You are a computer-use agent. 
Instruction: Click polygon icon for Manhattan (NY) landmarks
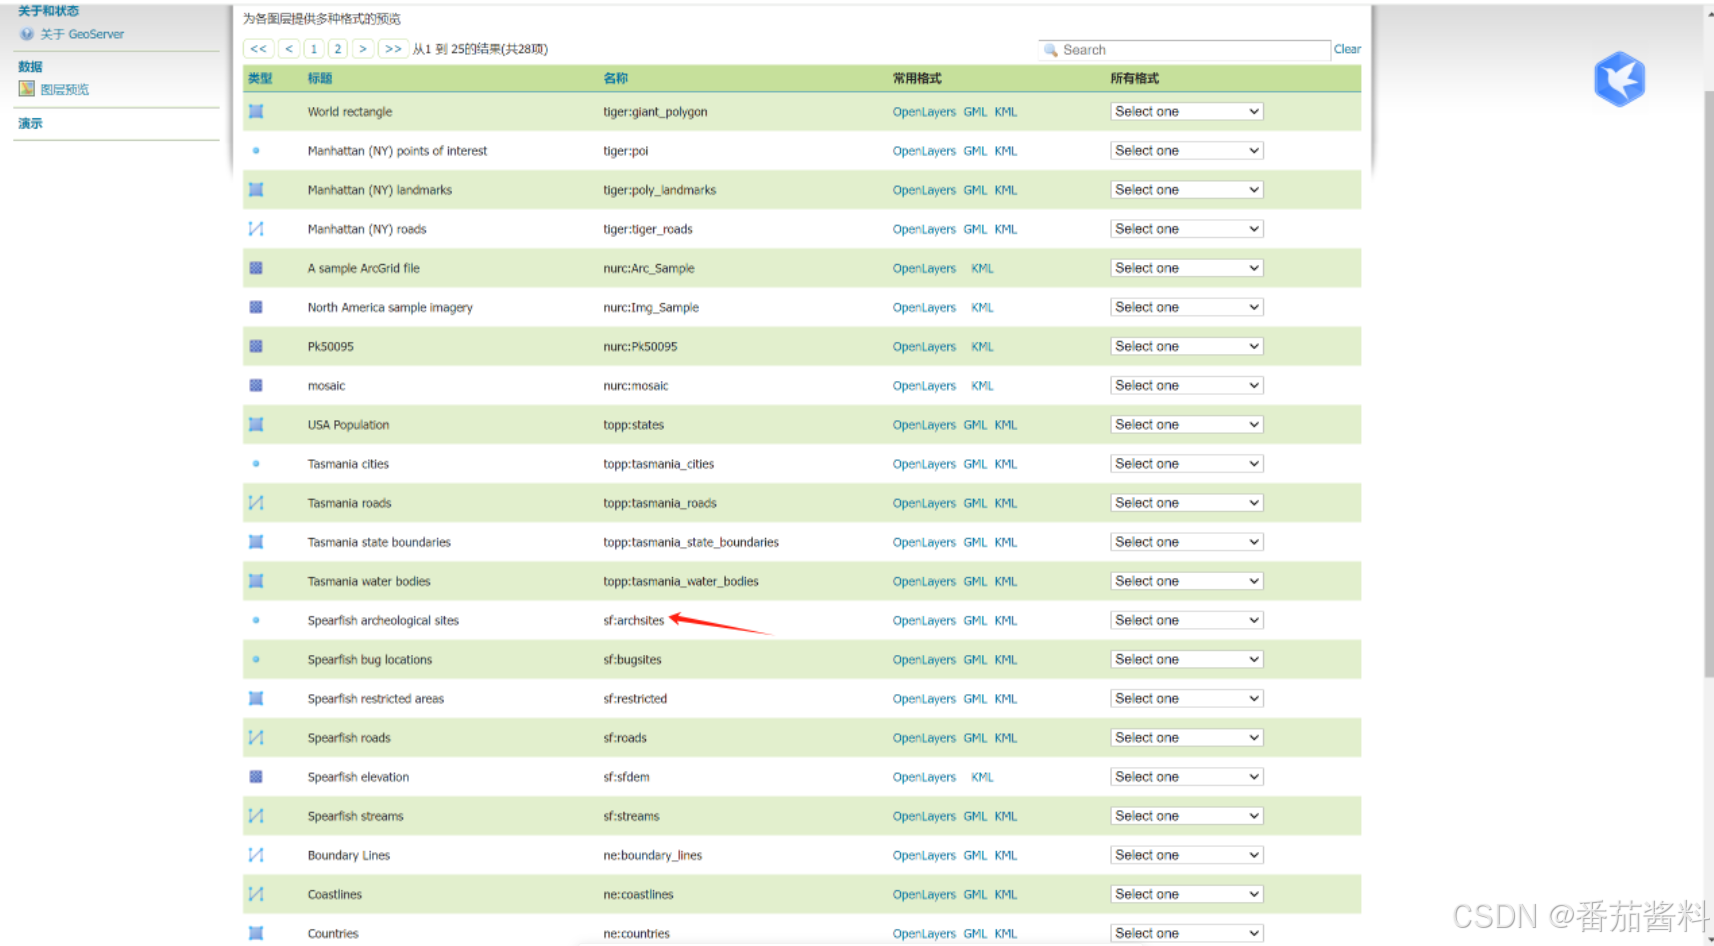pyautogui.click(x=256, y=190)
